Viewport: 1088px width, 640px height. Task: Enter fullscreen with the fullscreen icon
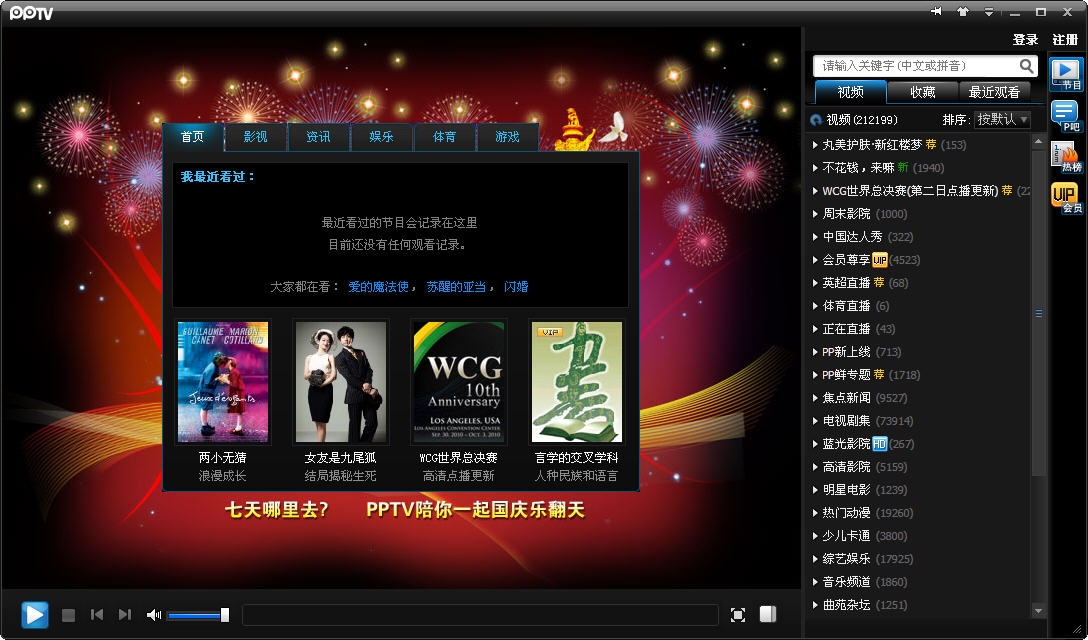(738, 614)
